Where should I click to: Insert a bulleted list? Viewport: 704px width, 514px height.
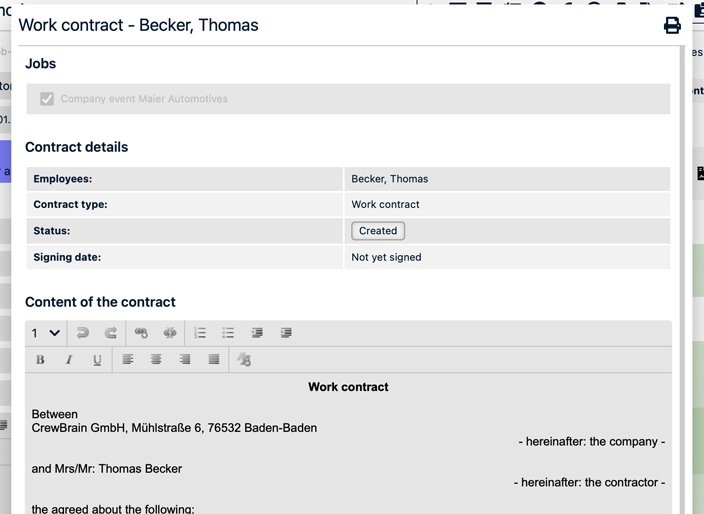click(x=228, y=333)
